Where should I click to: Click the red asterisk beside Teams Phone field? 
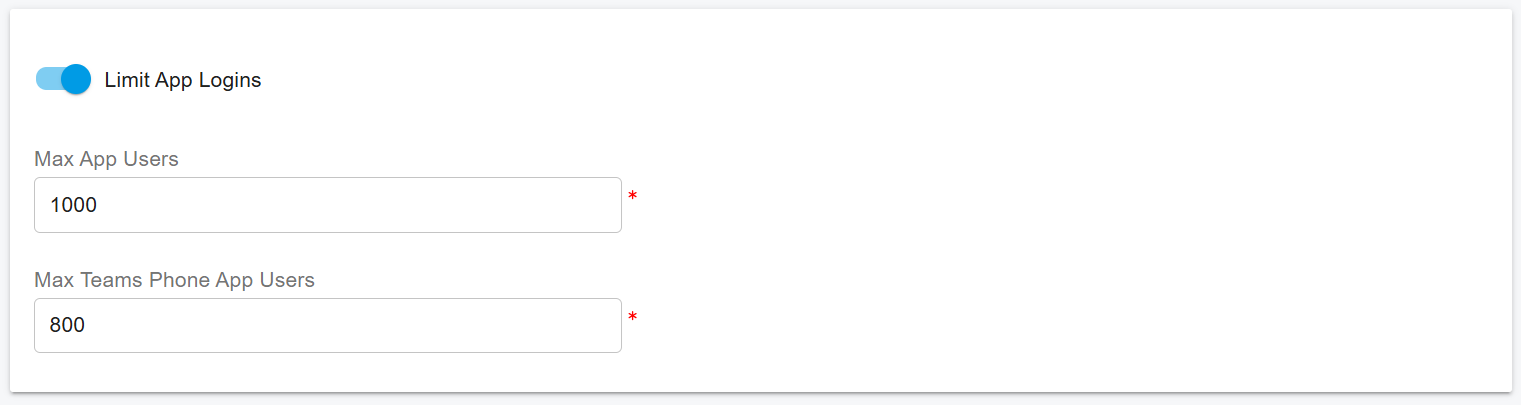(632, 318)
